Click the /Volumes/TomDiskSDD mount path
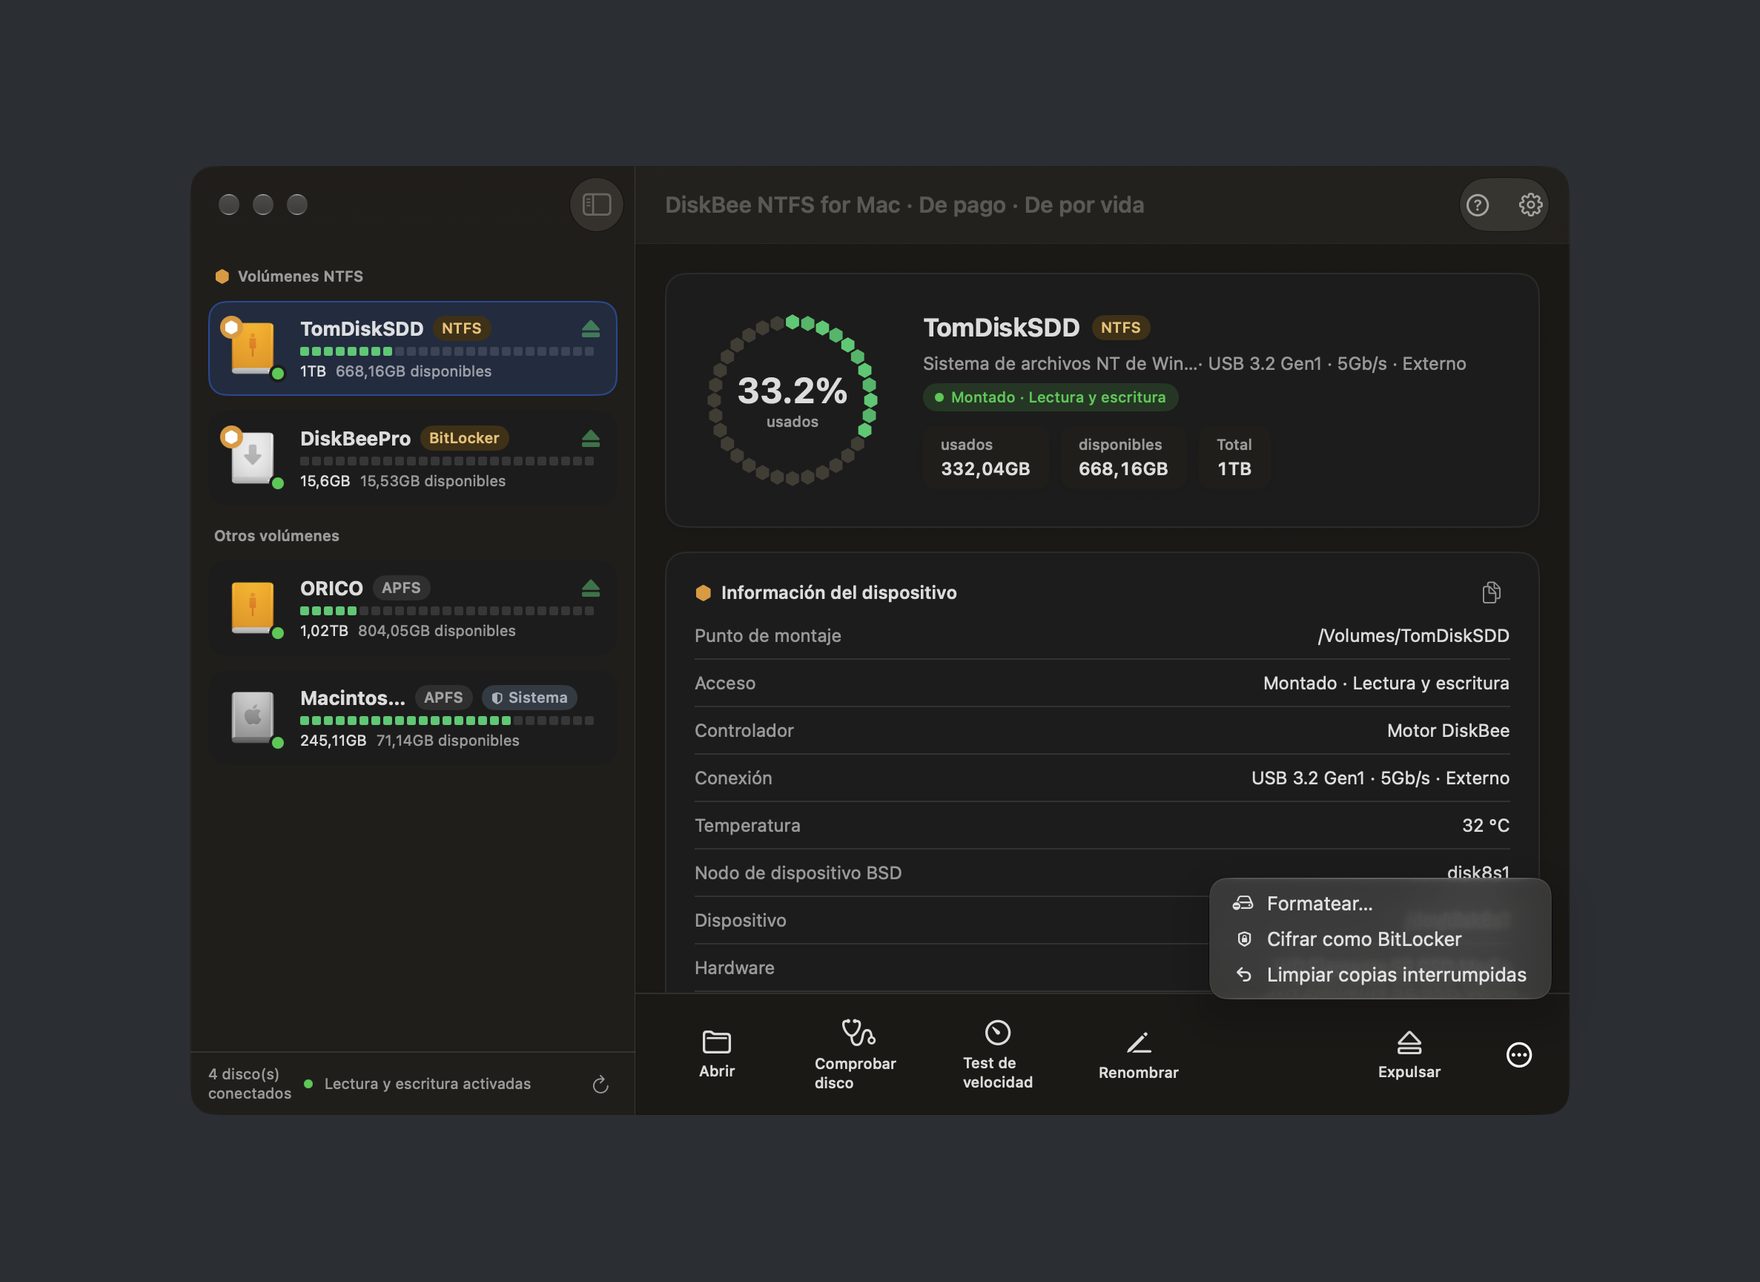Viewport: 1760px width, 1282px height. [x=1413, y=636]
